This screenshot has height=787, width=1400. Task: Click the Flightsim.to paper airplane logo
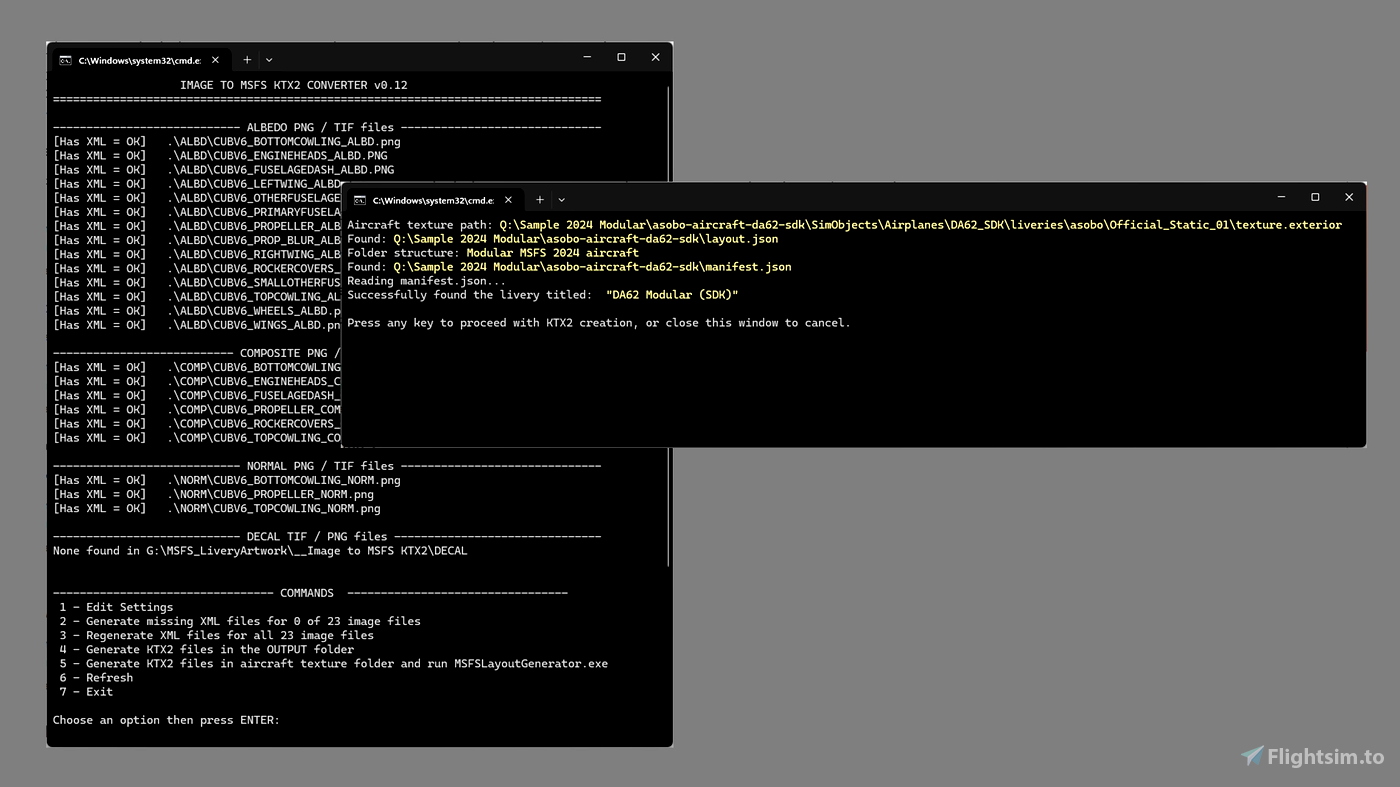1250,757
